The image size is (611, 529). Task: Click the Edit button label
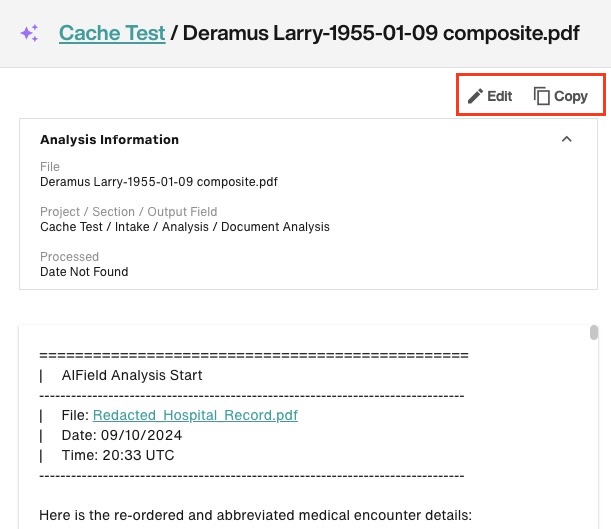coord(499,96)
